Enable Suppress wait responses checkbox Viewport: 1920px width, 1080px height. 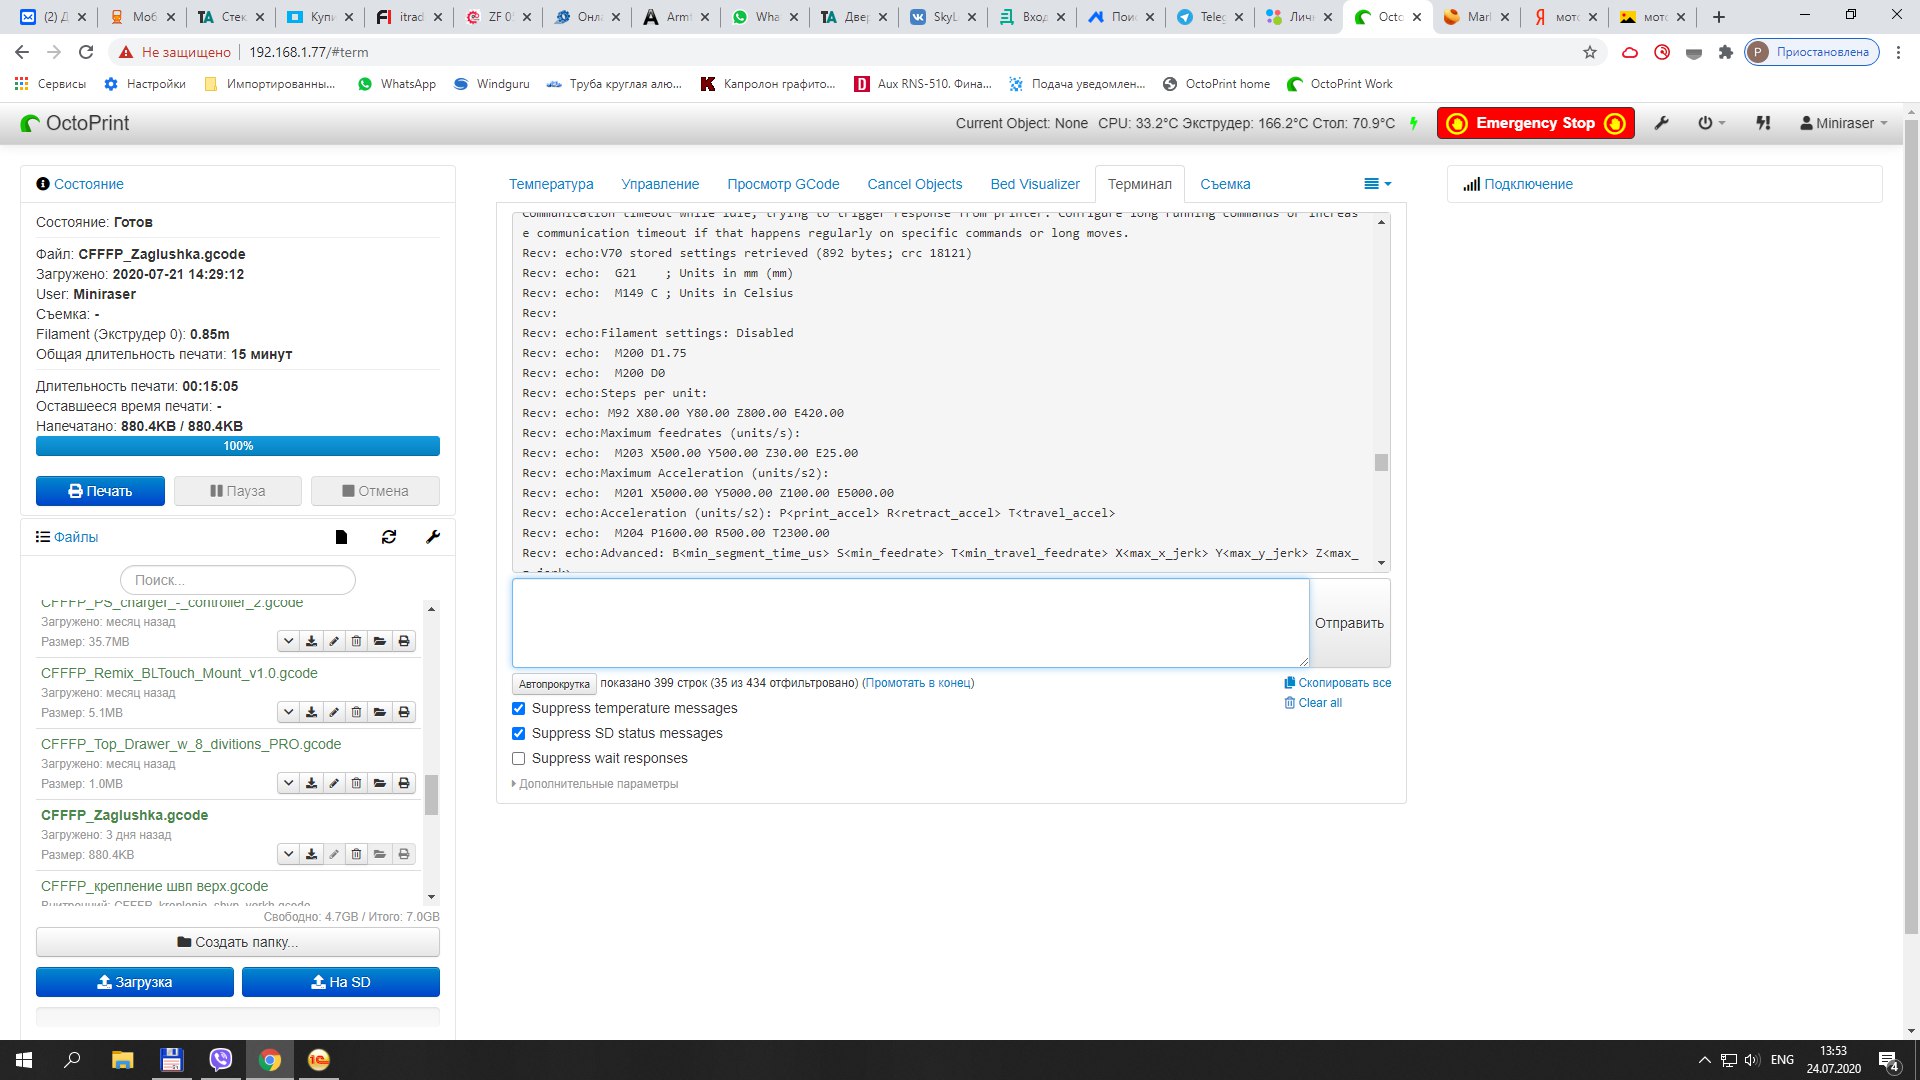[518, 758]
